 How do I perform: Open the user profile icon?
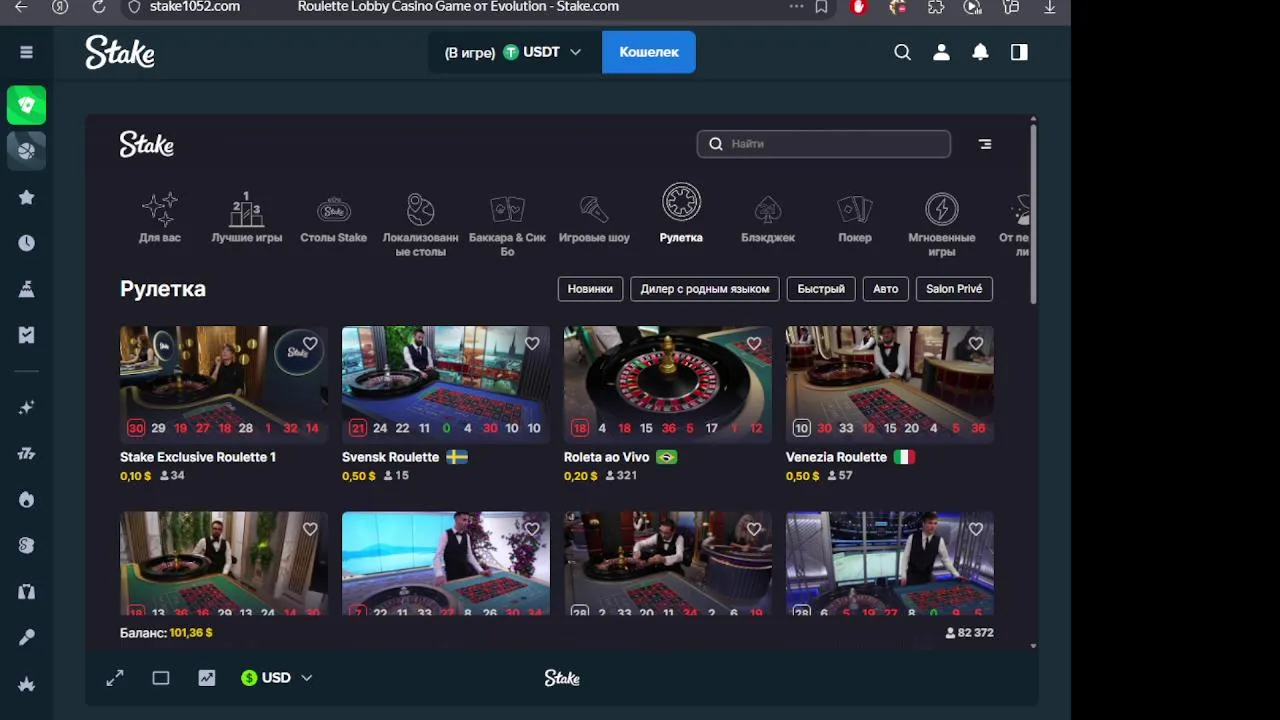941,52
